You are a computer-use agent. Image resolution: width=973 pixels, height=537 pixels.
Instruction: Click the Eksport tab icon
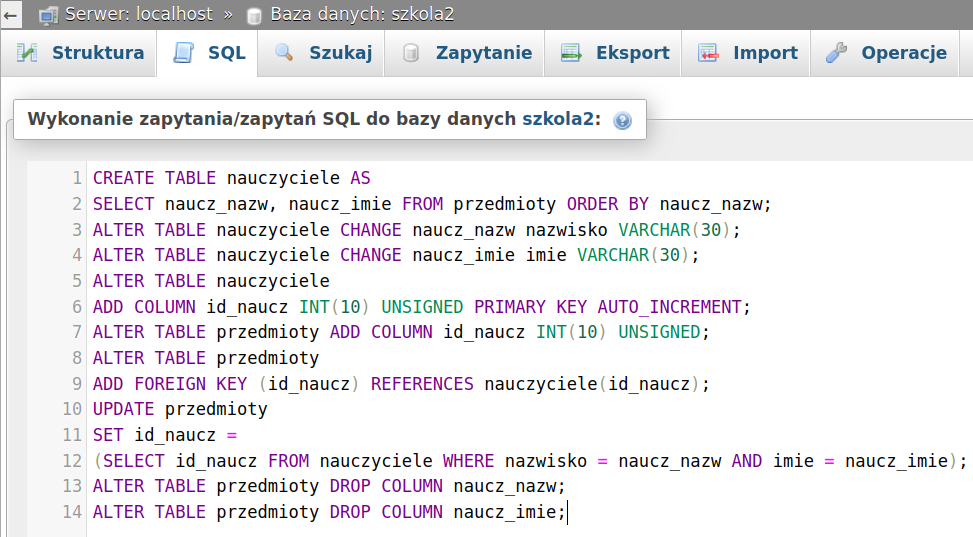click(x=571, y=53)
